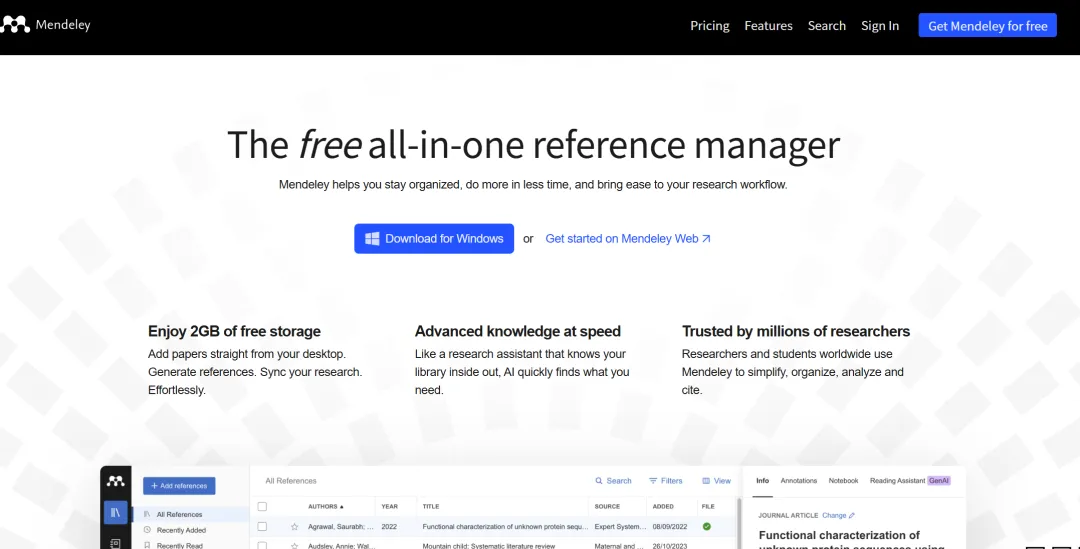
Task: Open View options in the preview toolbar
Action: click(716, 481)
